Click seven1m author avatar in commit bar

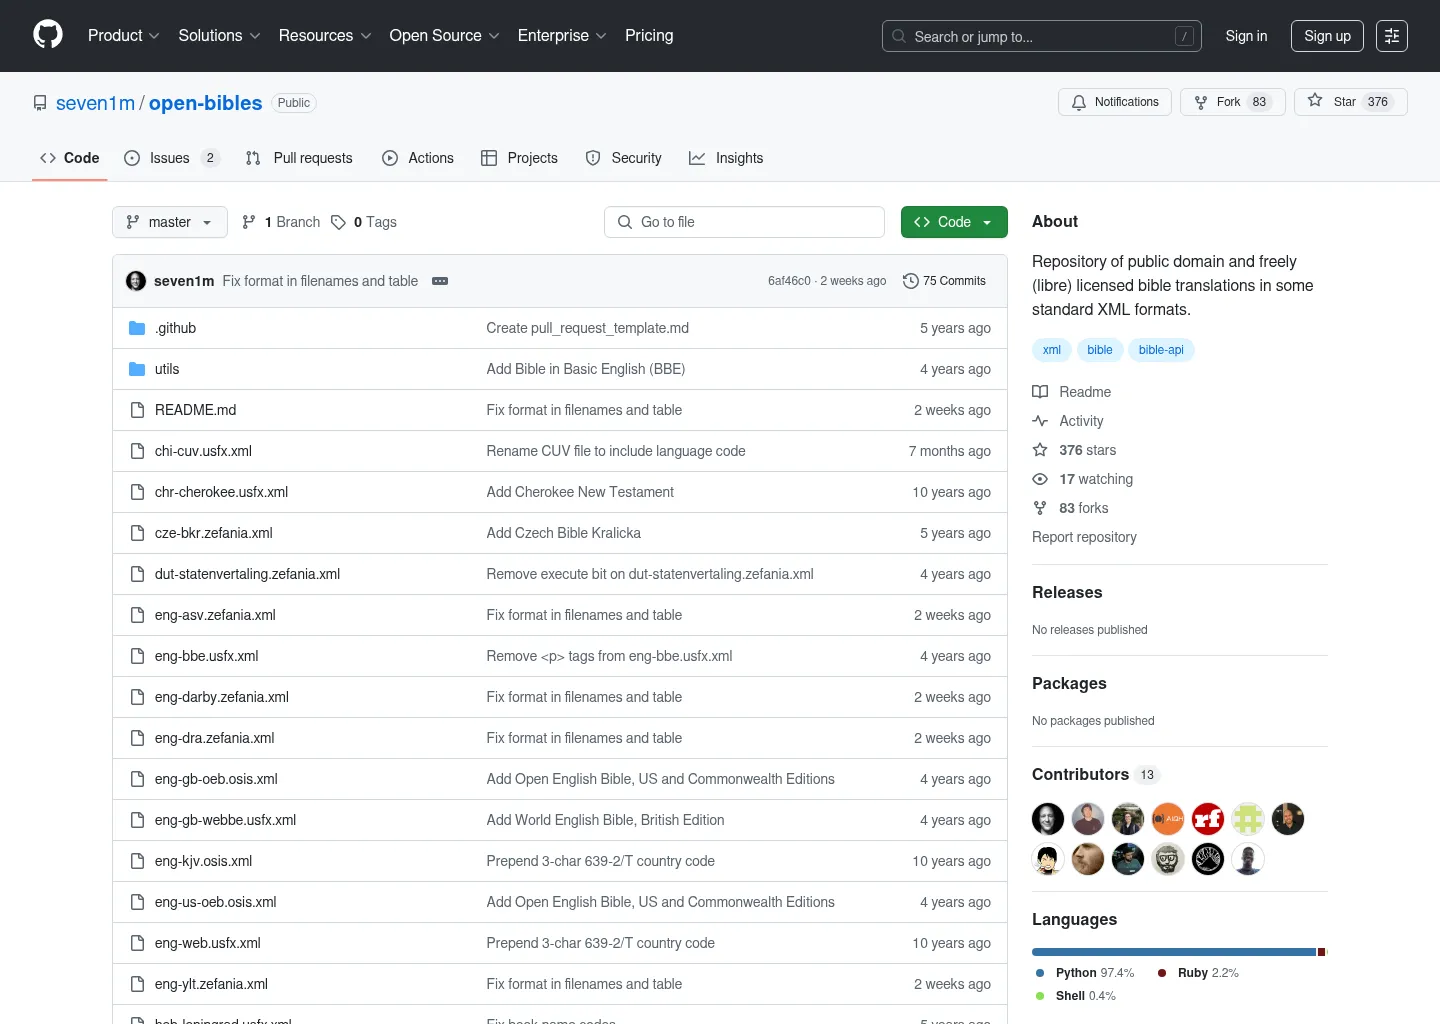coord(136,281)
